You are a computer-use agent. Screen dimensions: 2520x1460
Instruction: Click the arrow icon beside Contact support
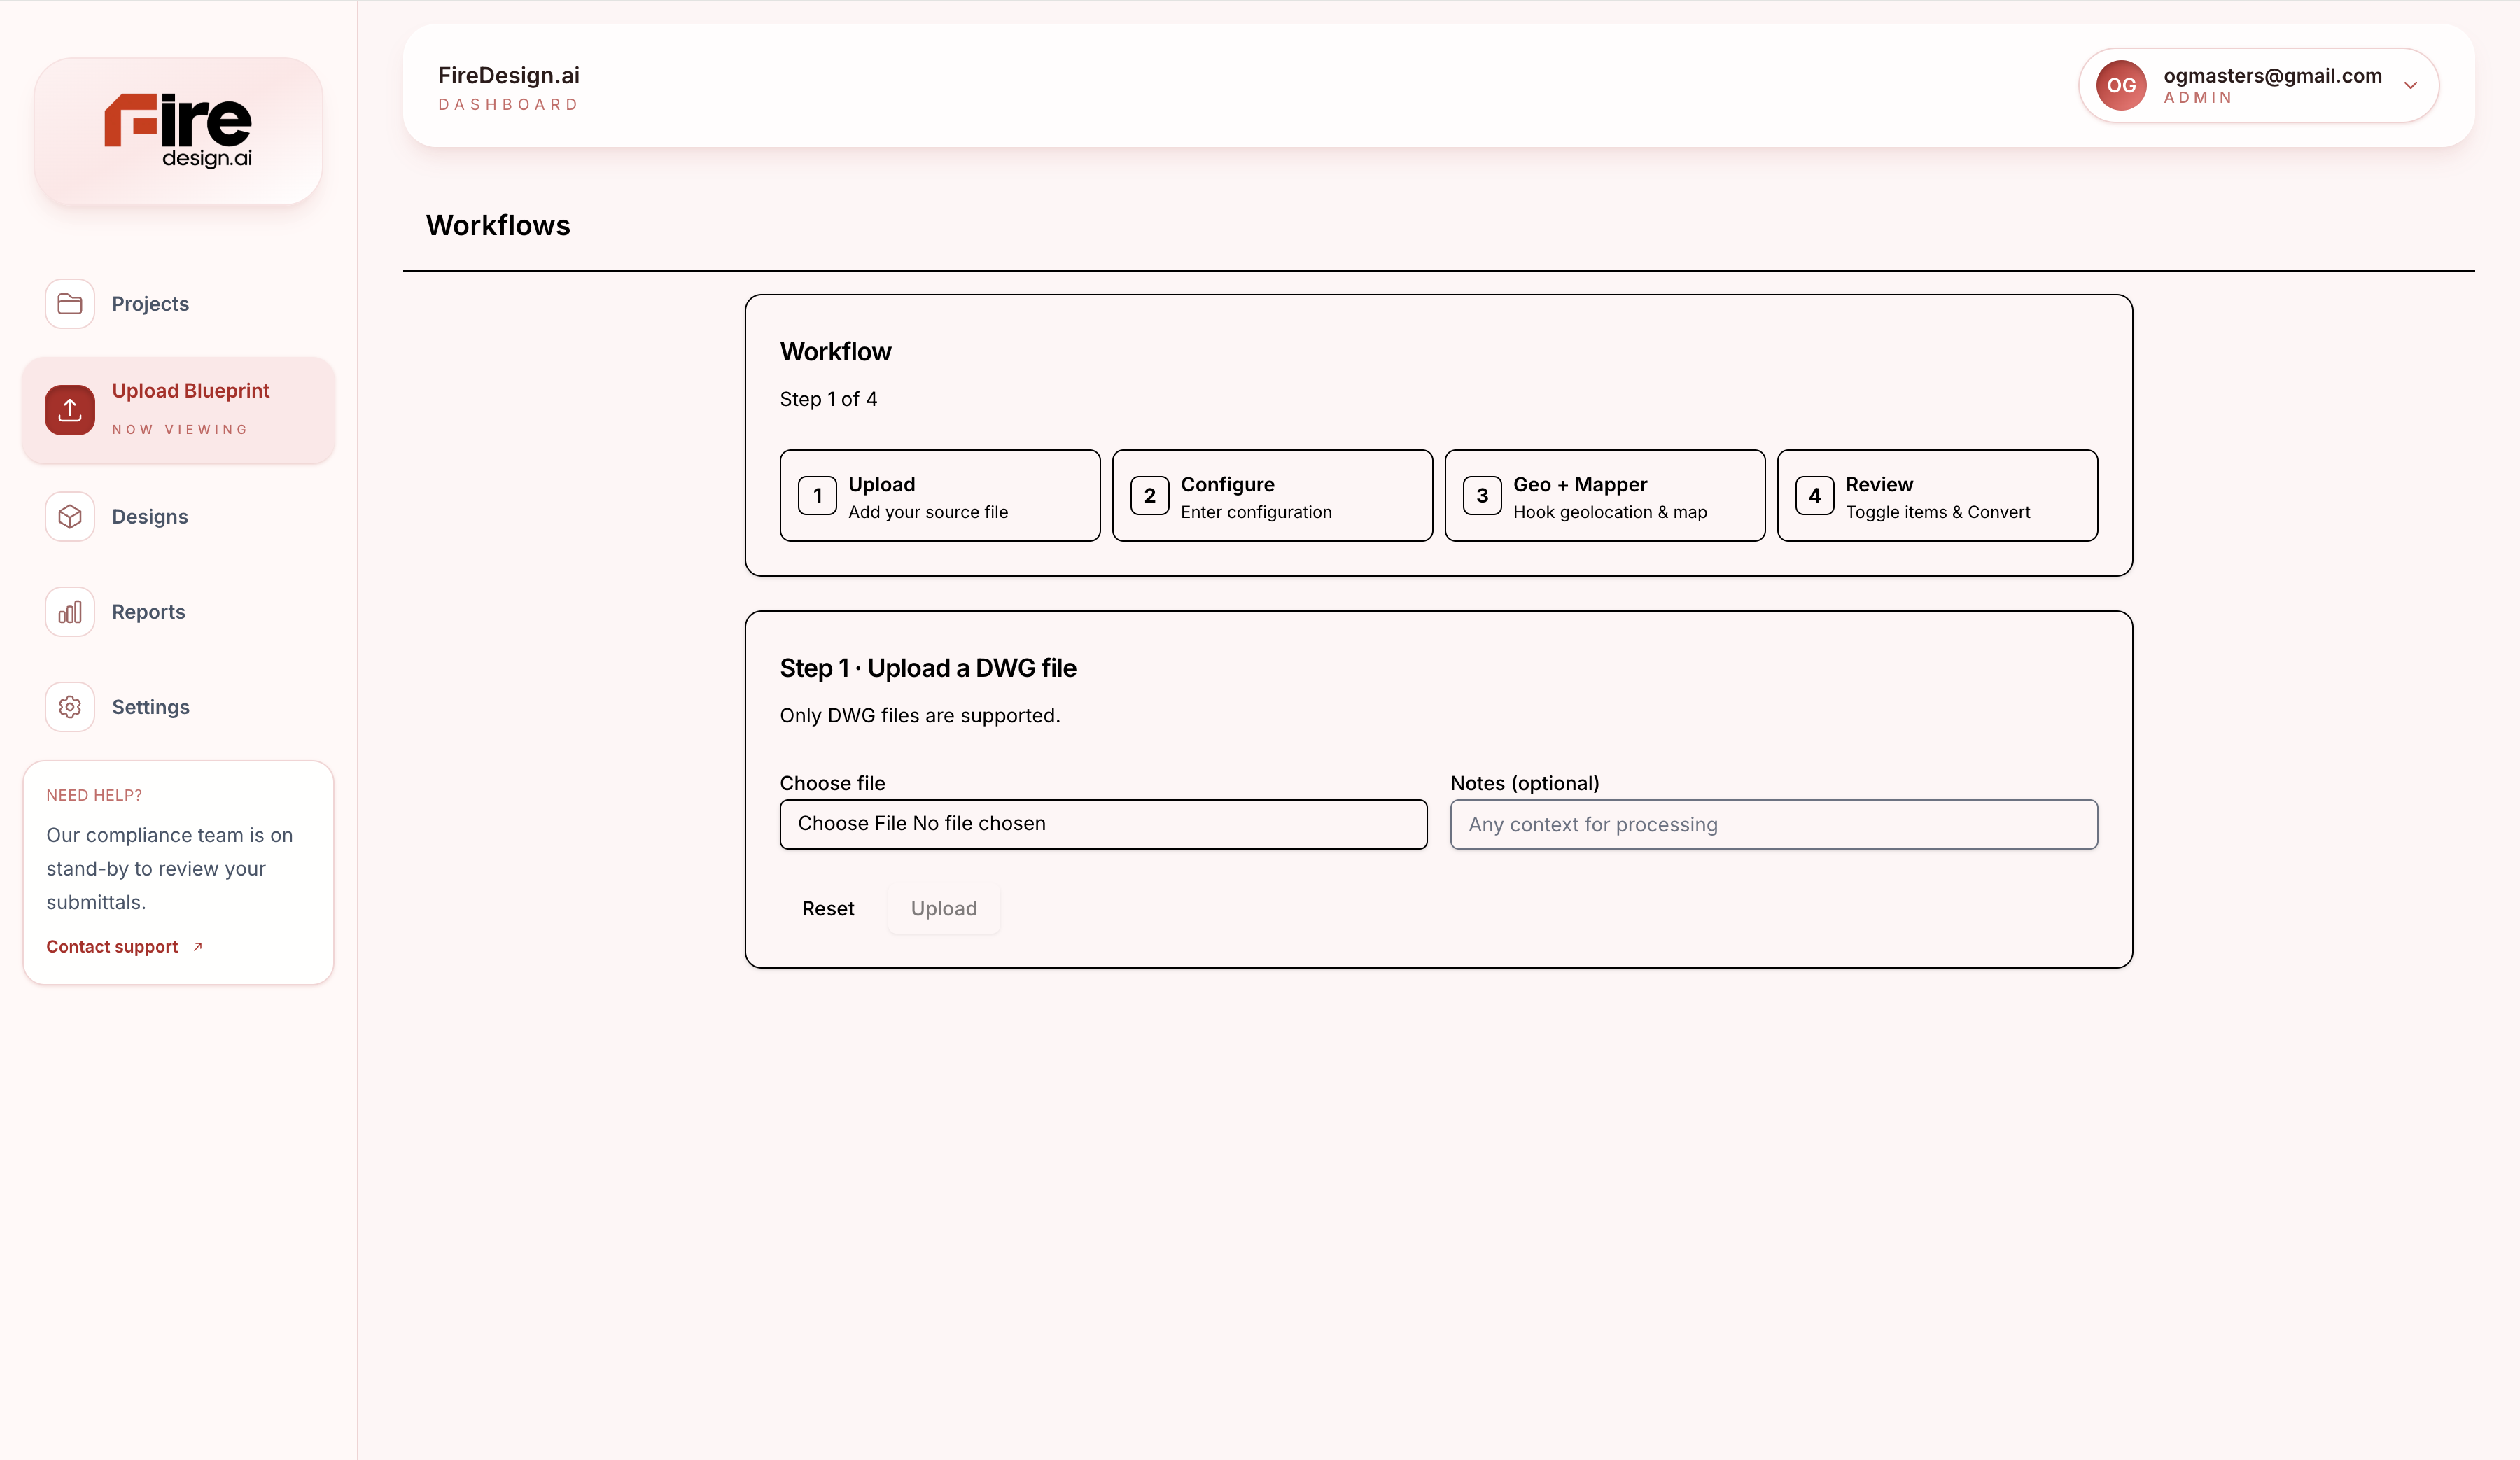pyautogui.click(x=198, y=947)
